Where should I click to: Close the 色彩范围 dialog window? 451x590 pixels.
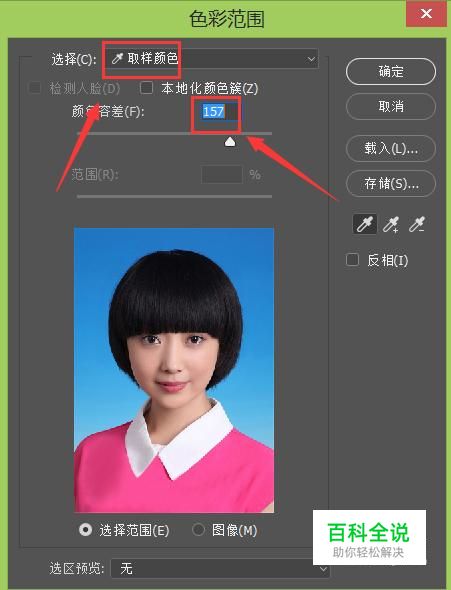pos(426,14)
